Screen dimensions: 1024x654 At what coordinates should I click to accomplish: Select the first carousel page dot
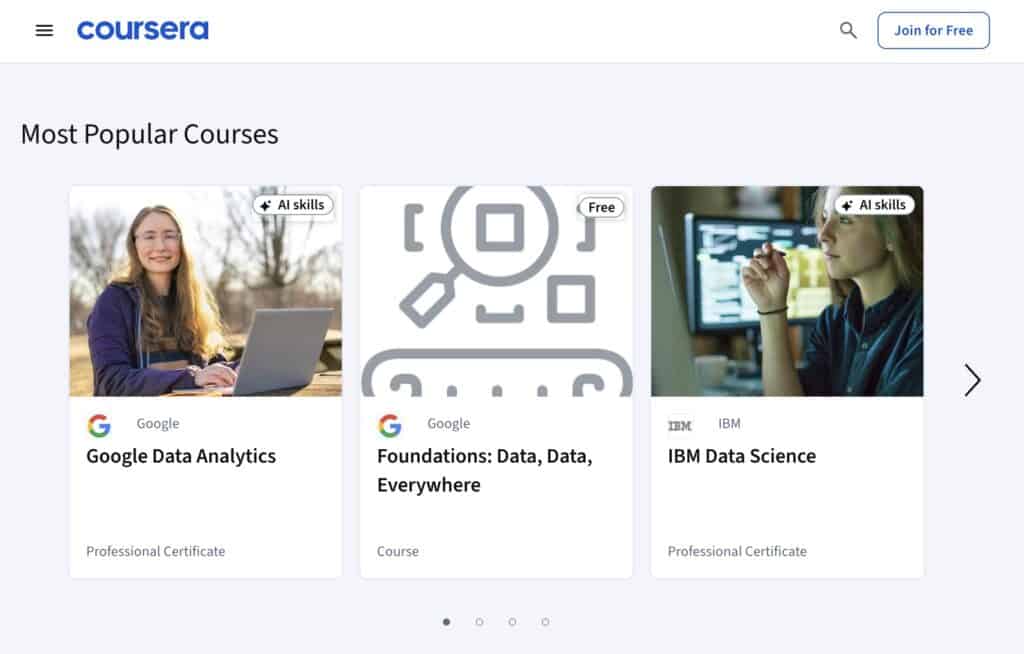click(446, 622)
